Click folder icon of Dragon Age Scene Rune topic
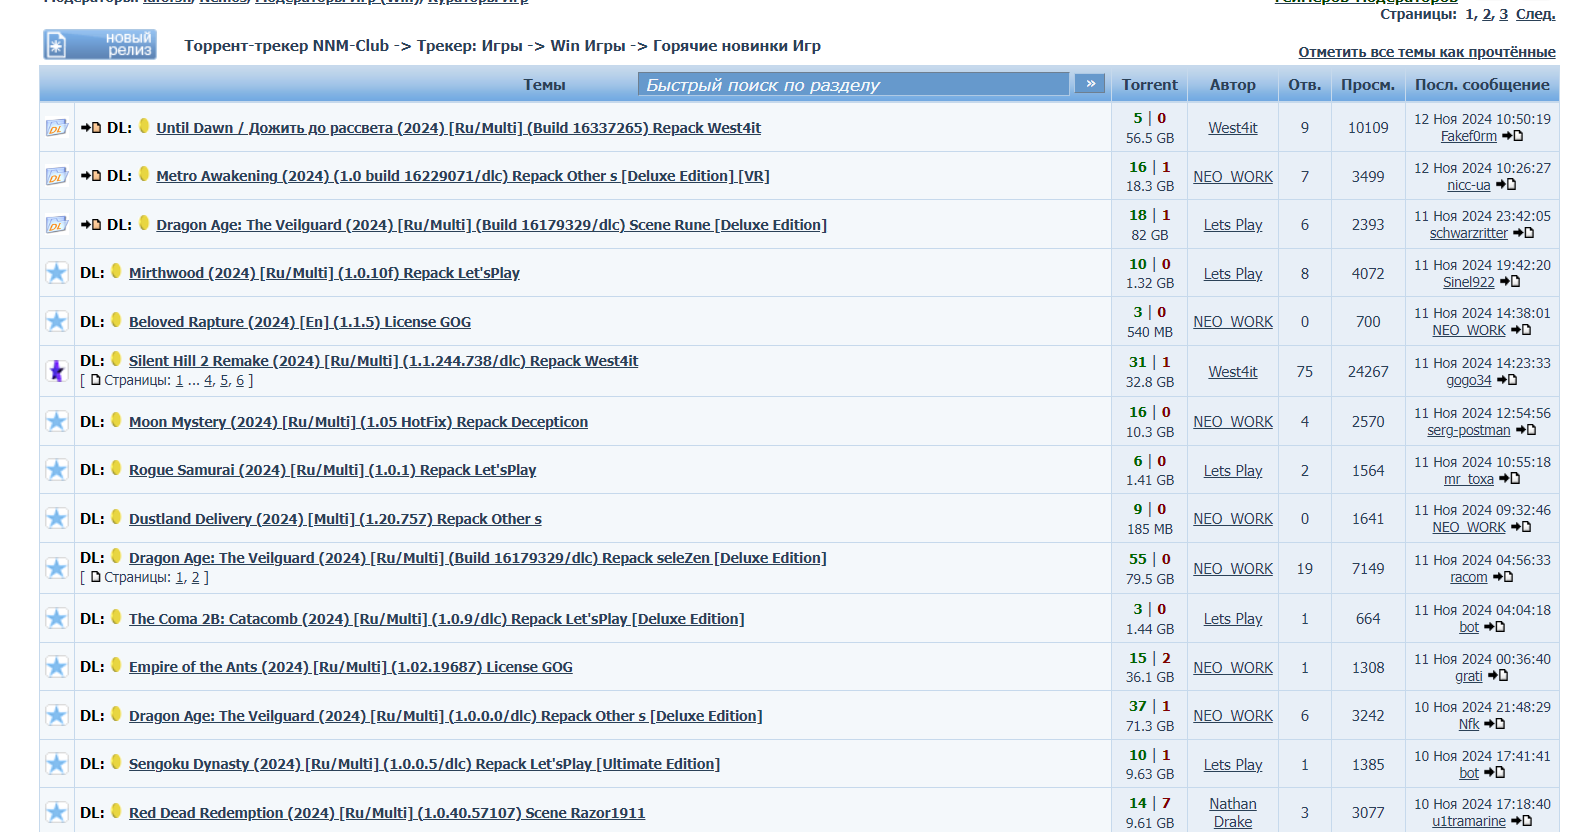The height and width of the screenshot is (832, 1587). (x=56, y=225)
